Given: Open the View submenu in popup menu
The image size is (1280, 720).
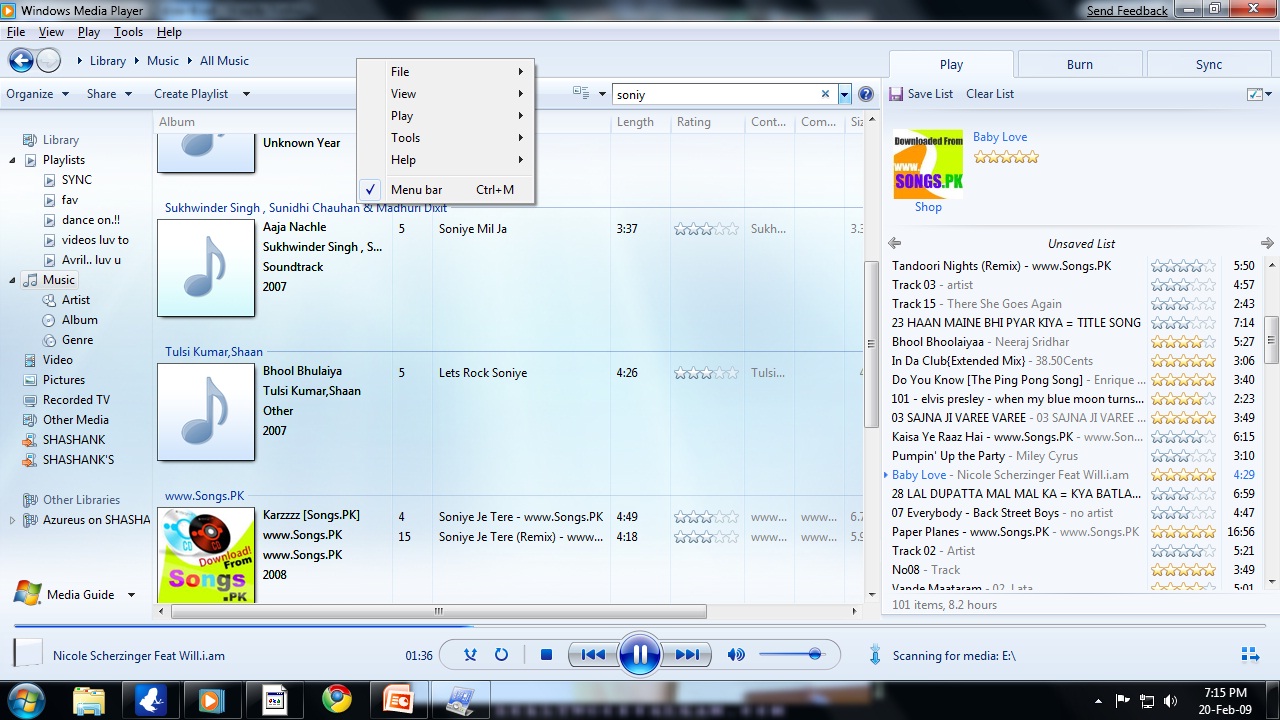Looking at the screenshot, I should (446, 94).
